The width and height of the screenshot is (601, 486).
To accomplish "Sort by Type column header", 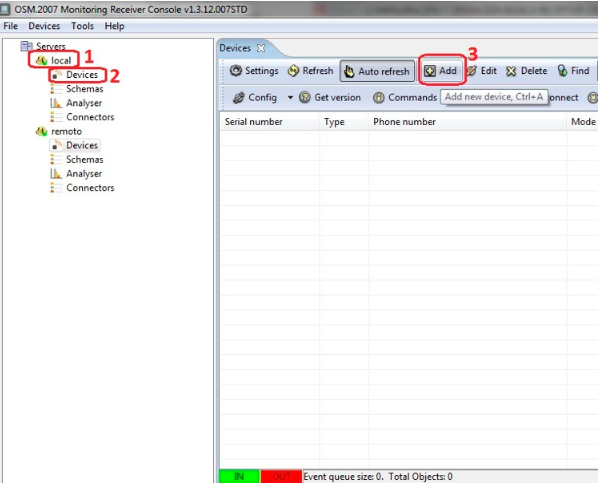I will click(x=344, y=122).
